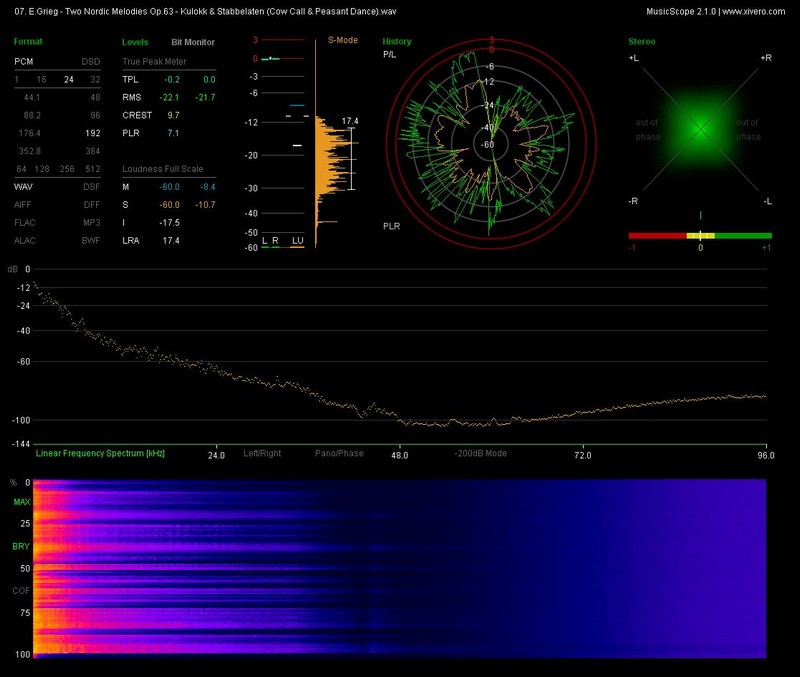Click the History panel heading
800x677 pixels.
click(x=397, y=41)
